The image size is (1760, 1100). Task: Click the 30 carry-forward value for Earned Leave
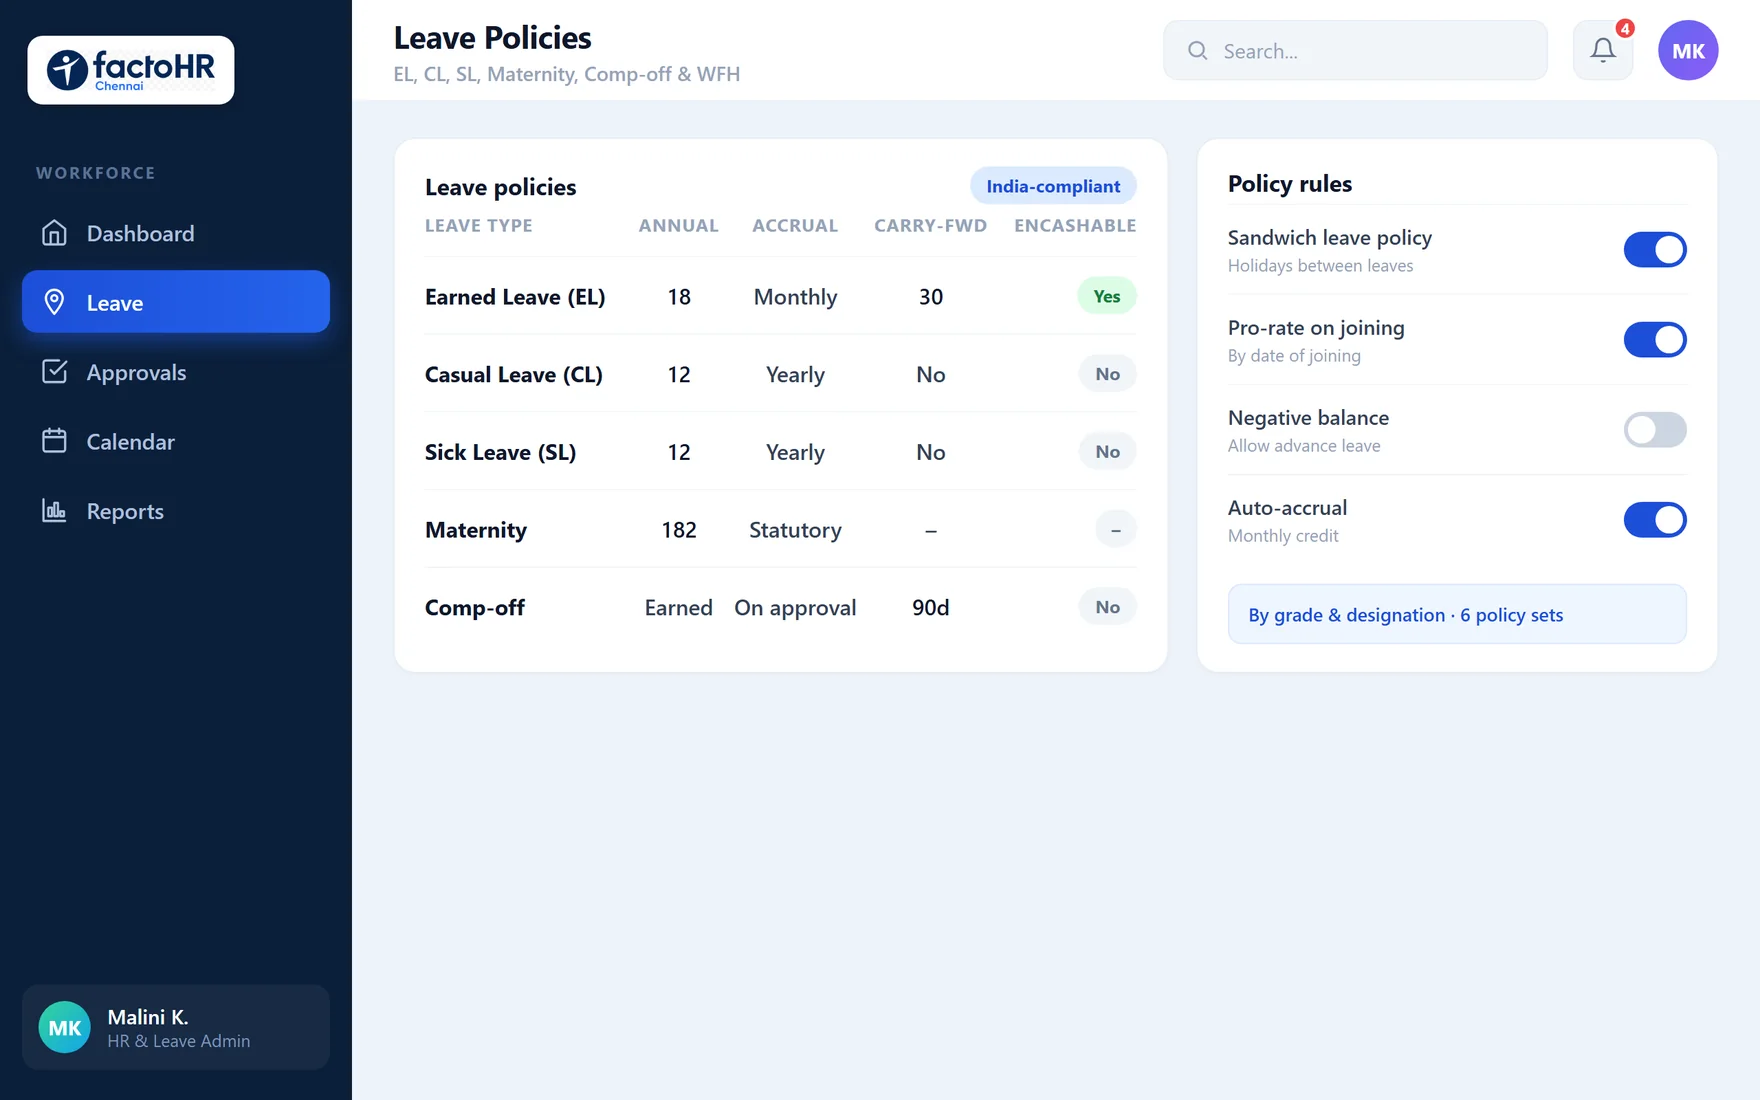[x=931, y=297]
